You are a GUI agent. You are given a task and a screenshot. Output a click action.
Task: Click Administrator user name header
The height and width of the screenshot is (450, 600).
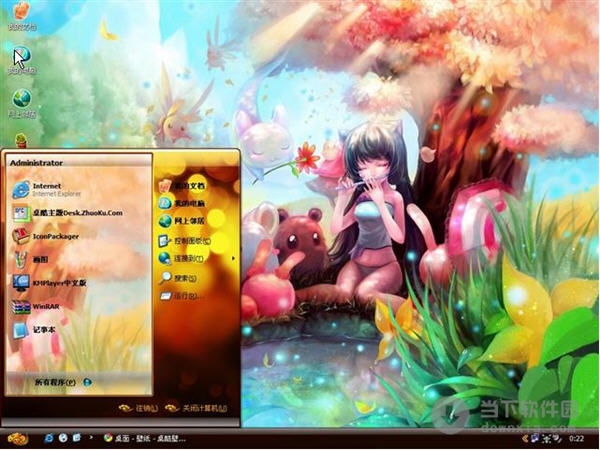tap(36, 163)
